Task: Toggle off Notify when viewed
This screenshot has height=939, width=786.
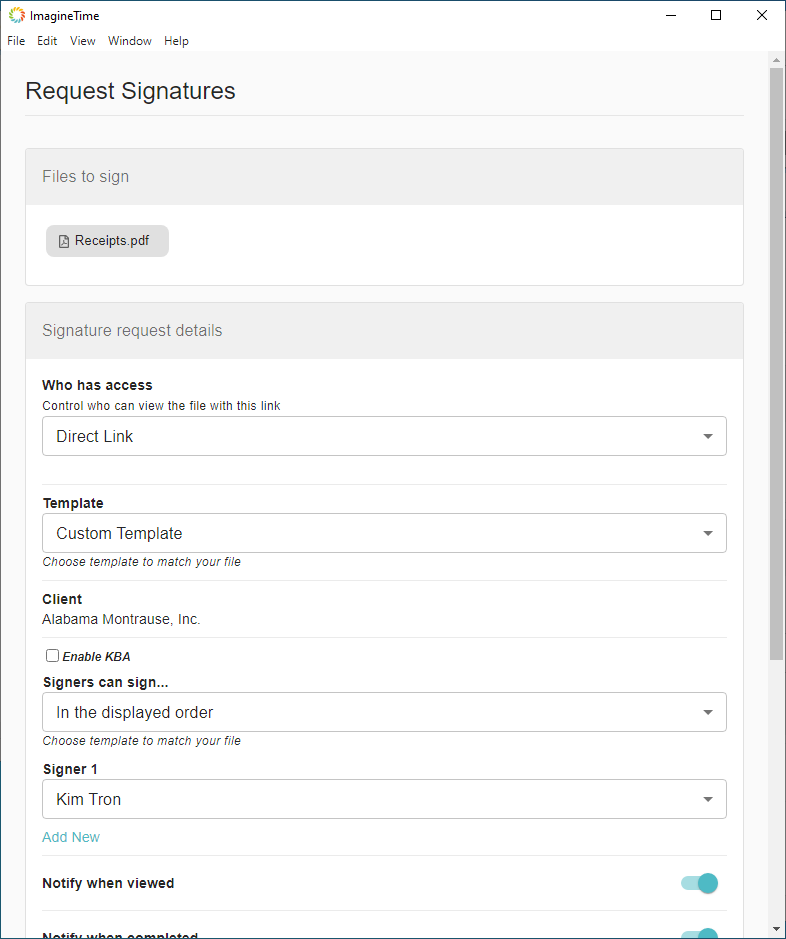Action: click(x=701, y=883)
